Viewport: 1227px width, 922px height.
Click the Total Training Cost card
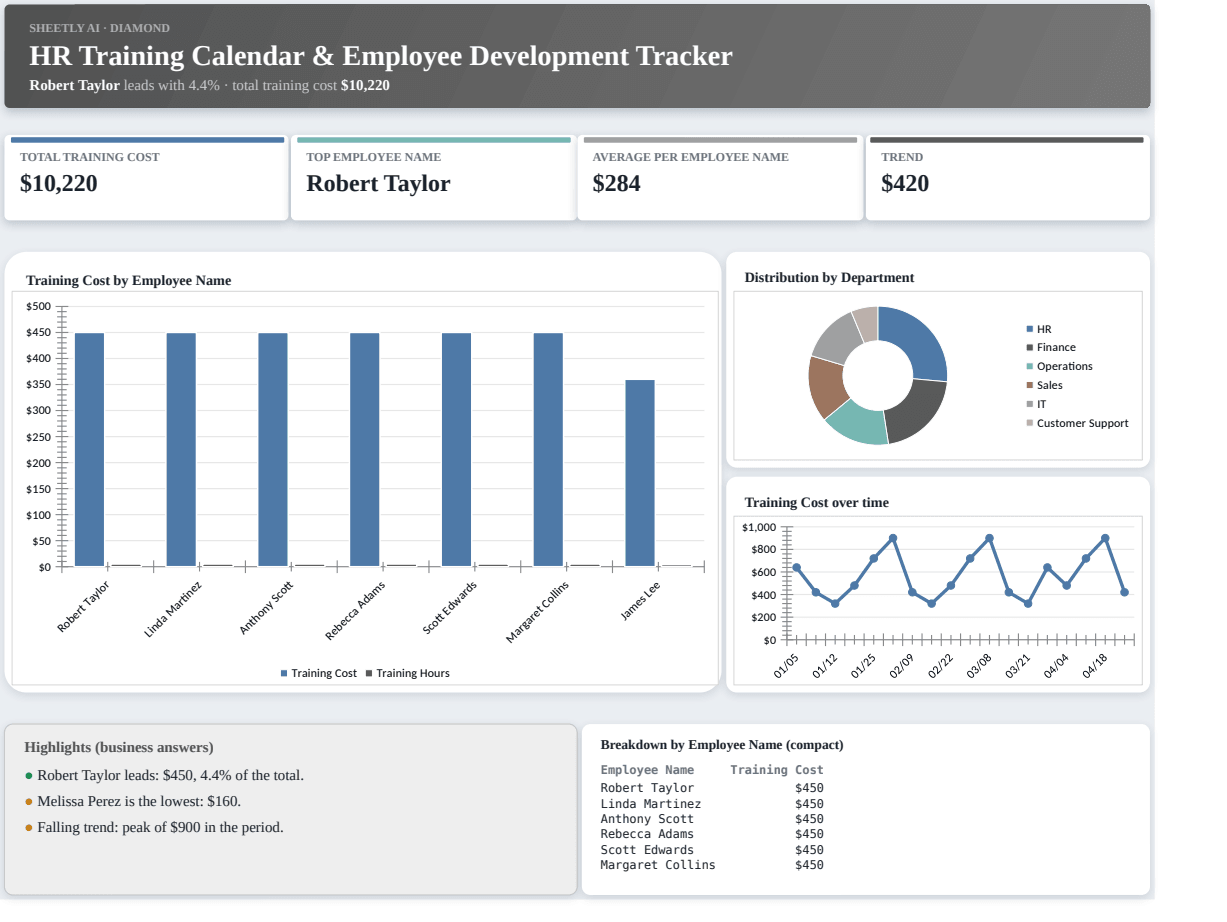point(147,178)
